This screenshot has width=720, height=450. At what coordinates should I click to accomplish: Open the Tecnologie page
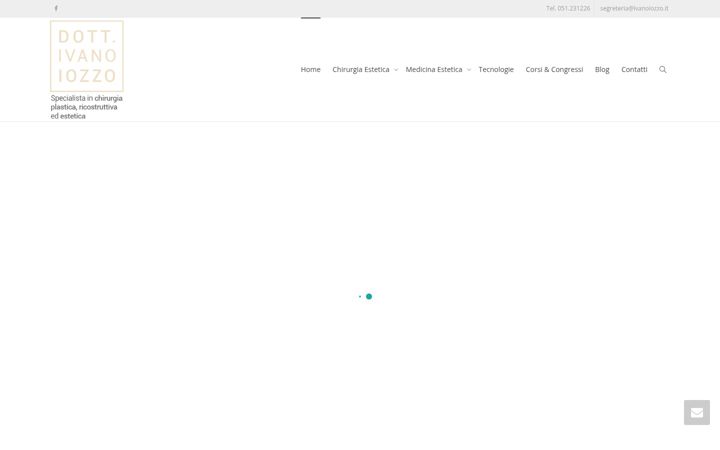coord(496,69)
